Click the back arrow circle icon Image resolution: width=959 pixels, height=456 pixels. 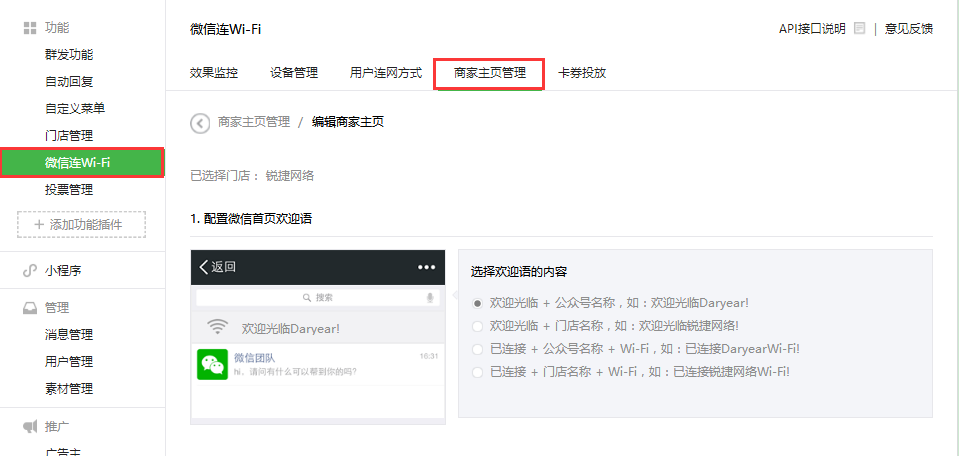tap(200, 123)
